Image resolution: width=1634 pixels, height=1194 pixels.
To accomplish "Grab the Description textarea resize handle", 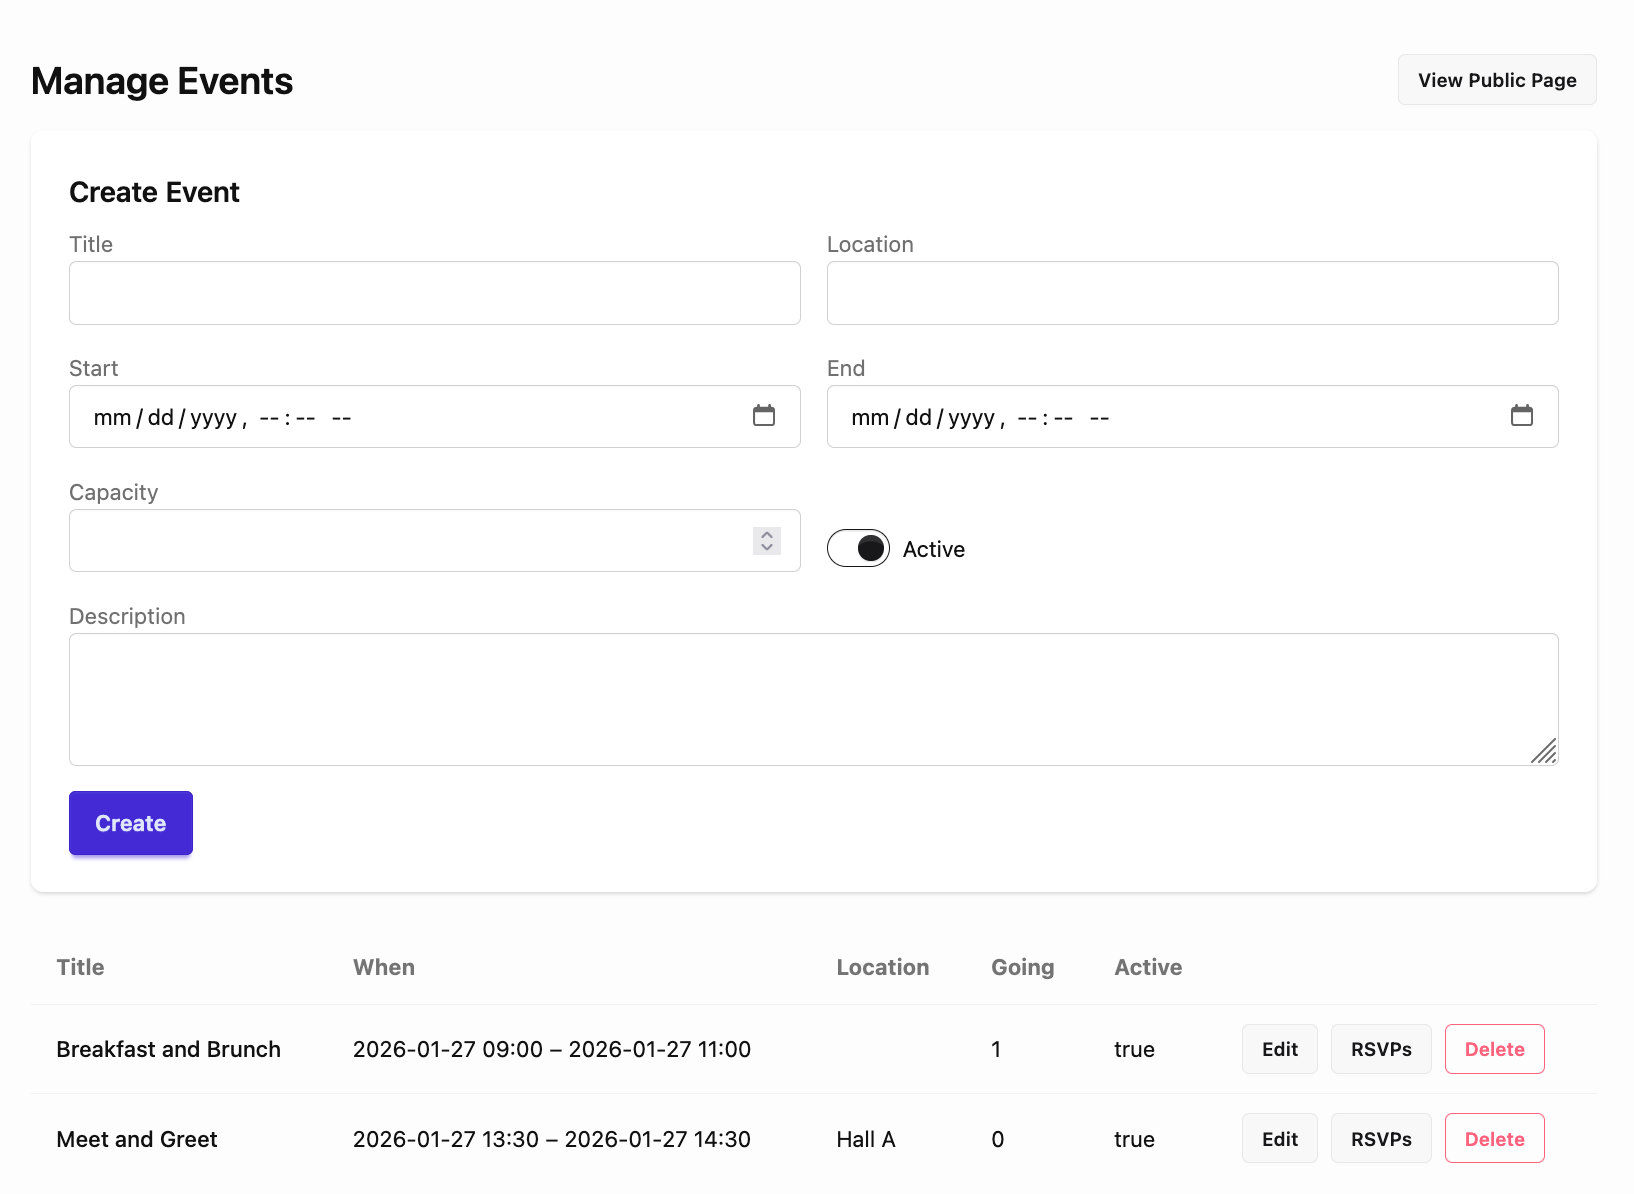I will [x=1545, y=752].
